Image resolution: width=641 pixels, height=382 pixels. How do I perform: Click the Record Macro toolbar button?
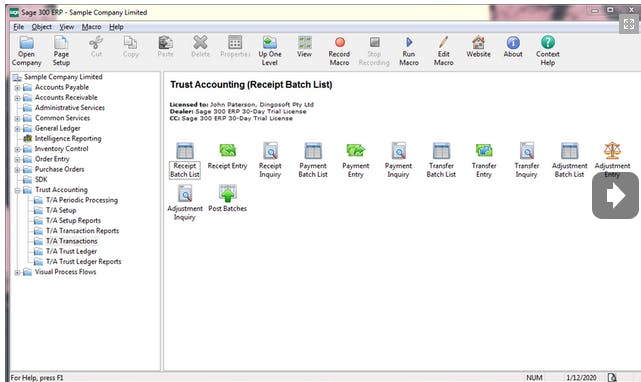click(339, 52)
